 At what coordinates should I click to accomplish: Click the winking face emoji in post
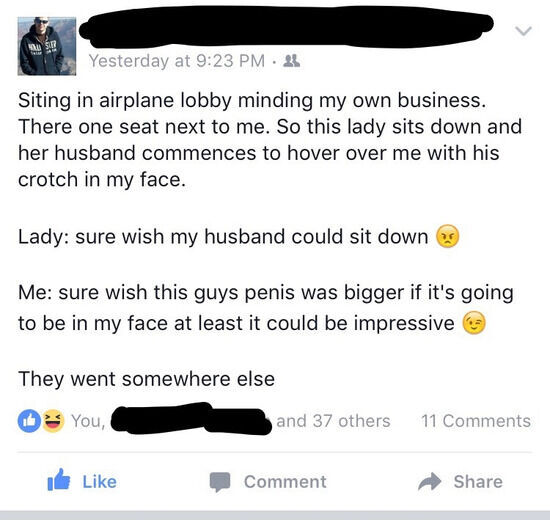pos(474,322)
